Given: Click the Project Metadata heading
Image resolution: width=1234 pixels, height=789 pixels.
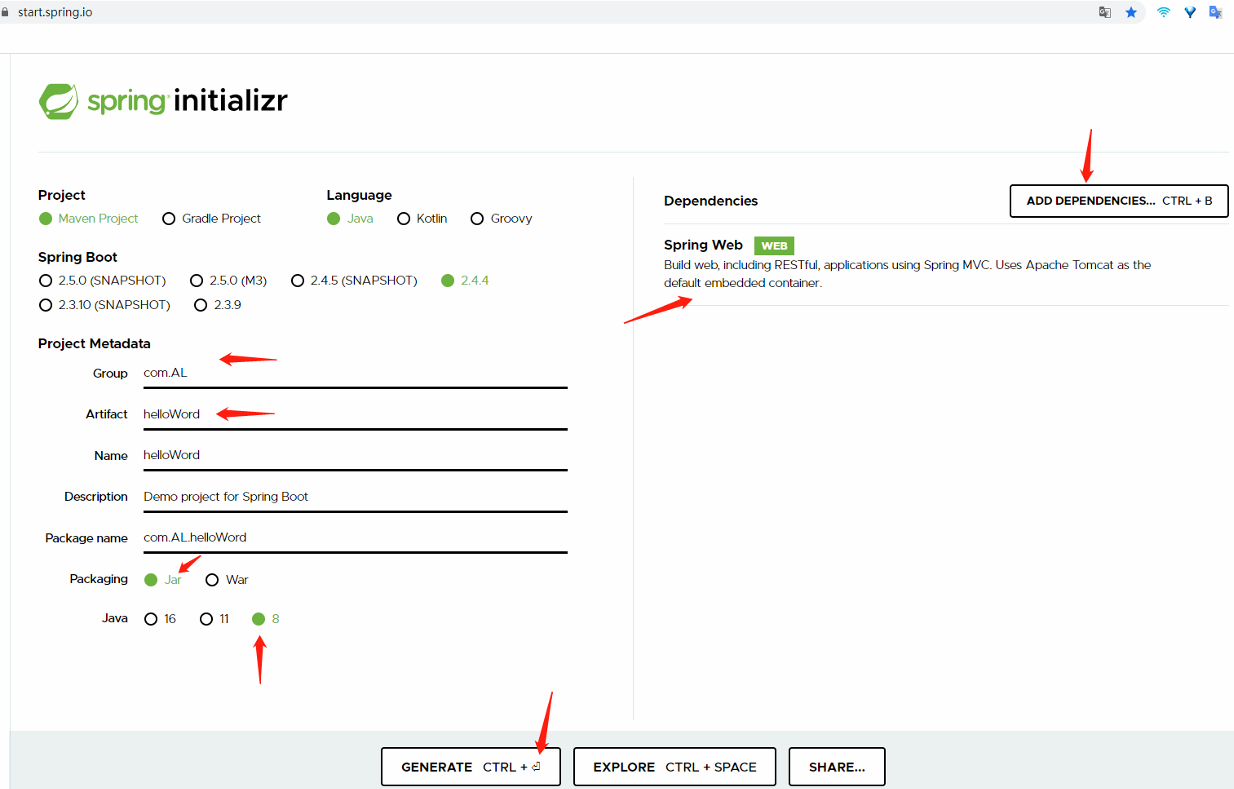Looking at the screenshot, I should [x=94, y=343].
